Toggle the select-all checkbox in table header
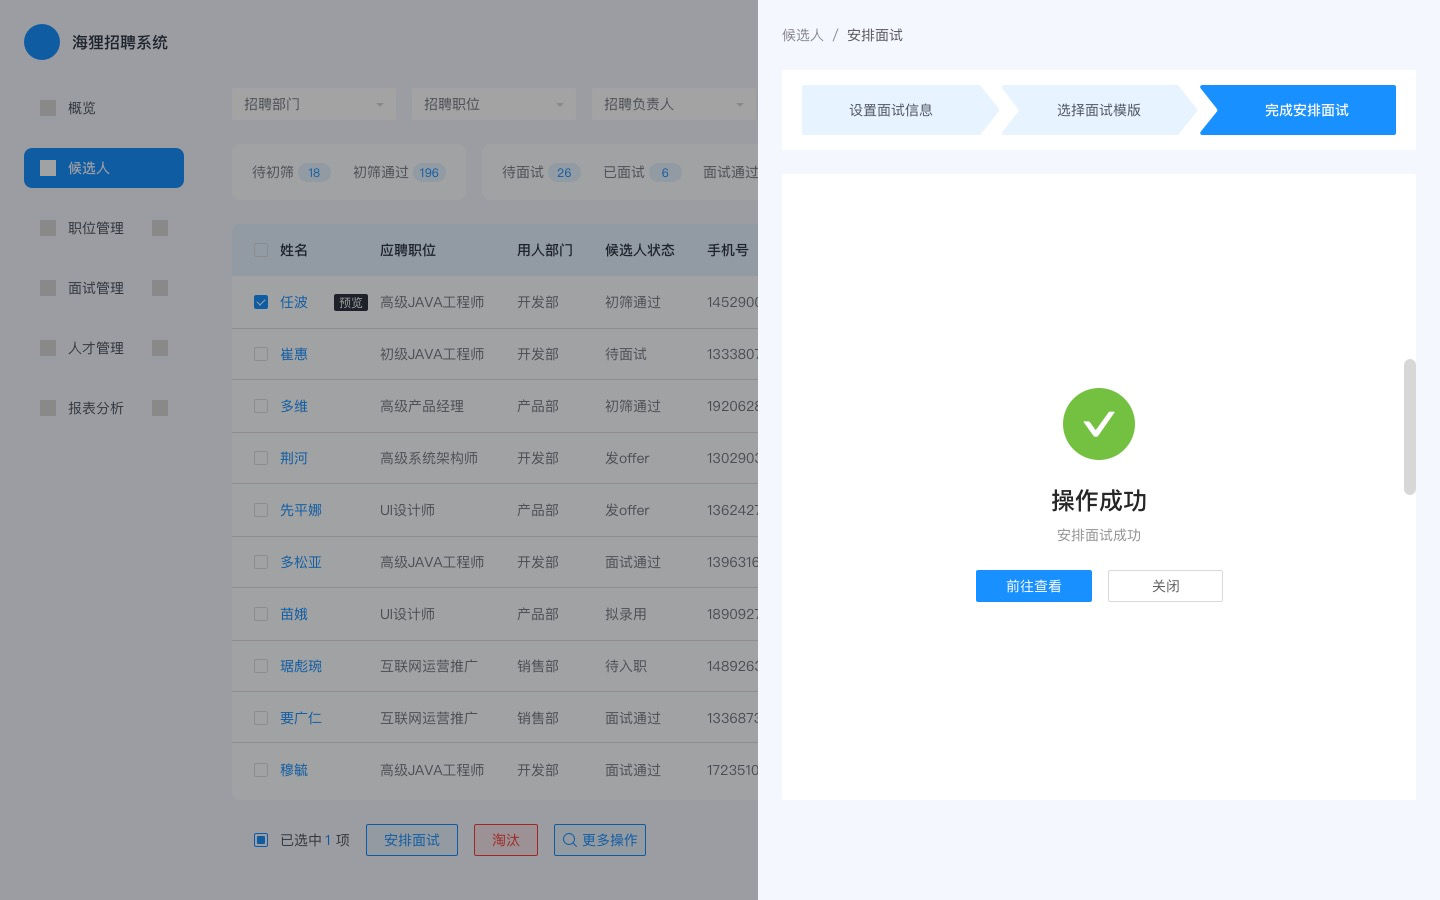This screenshot has width=1440, height=900. (x=261, y=250)
